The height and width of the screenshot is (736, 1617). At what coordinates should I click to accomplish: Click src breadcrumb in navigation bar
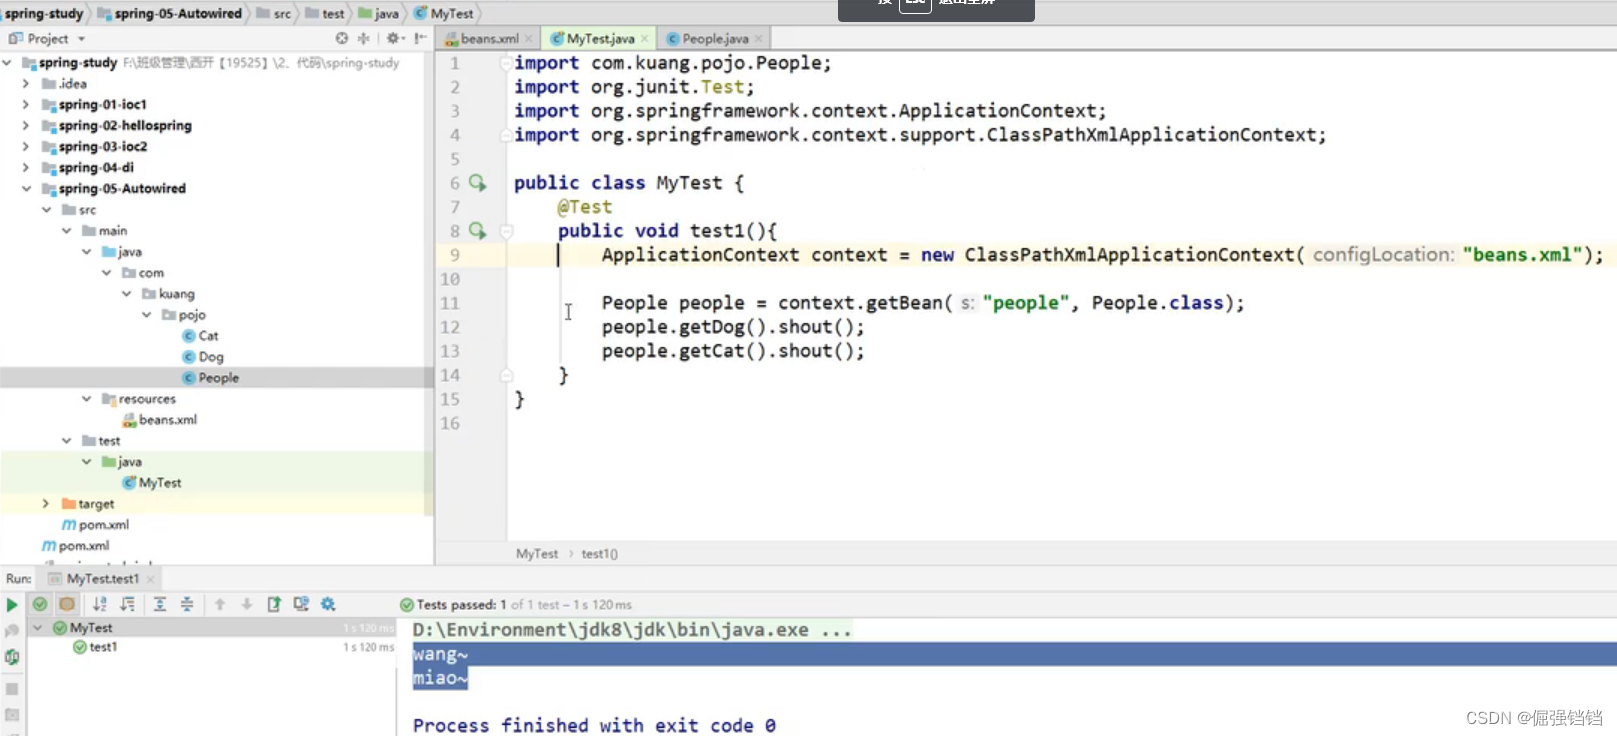pyautogui.click(x=274, y=13)
